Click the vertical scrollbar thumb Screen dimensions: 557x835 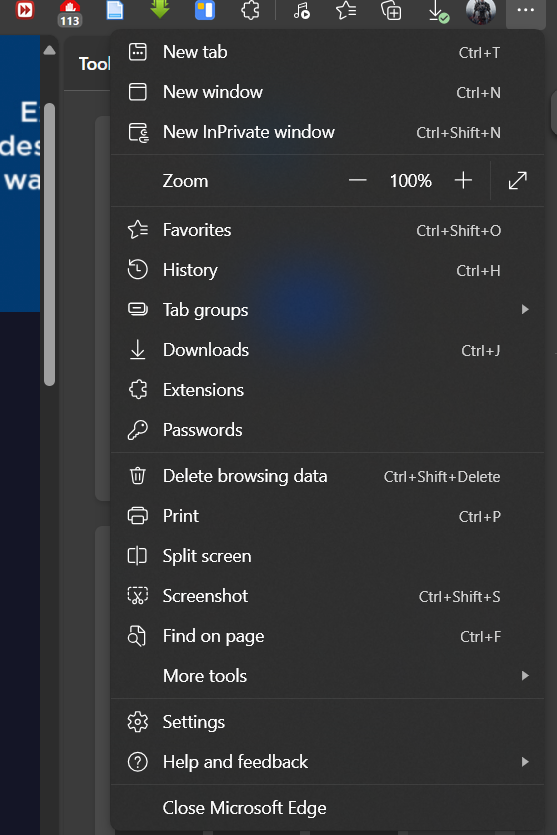[x=50, y=244]
